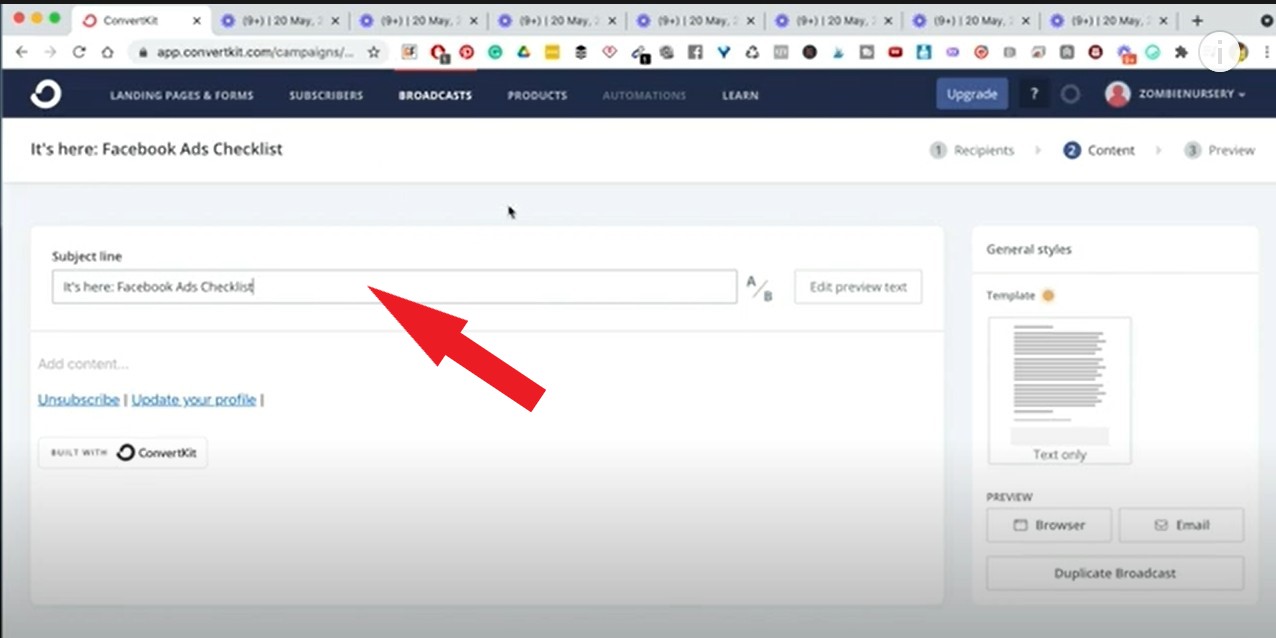
Task: Switch preview mode to Email
Action: (x=1181, y=524)
